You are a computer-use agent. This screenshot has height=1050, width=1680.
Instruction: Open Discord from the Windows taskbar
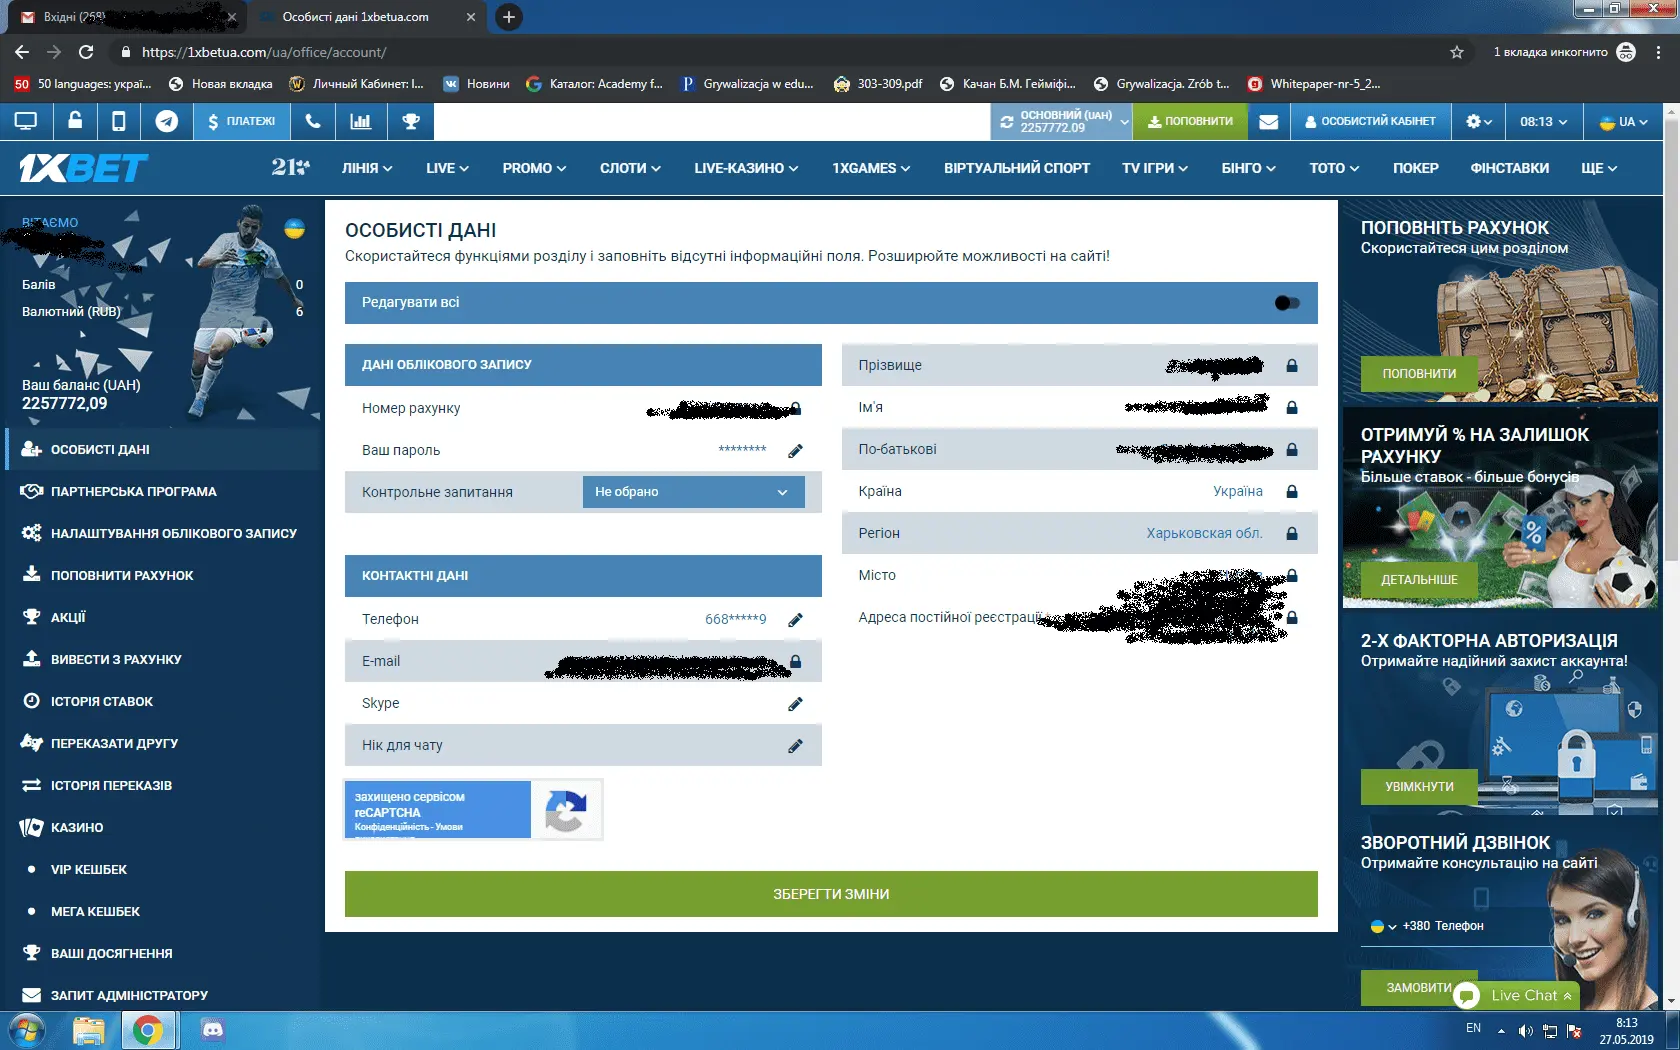pyautogui.click(x=212, y=1029)
